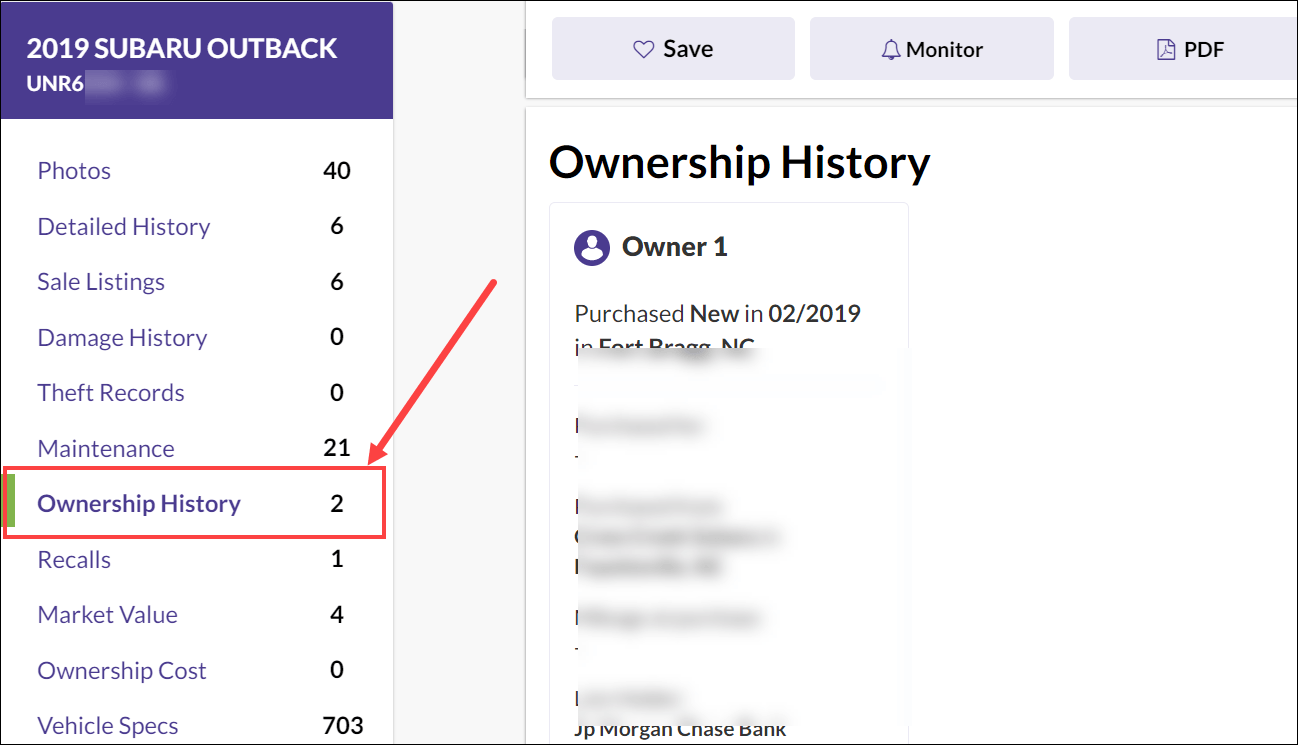The image size is (1298, 745).
Task: Click the heart icon on the Save button
Action: pyautogui.click(x=642, y=47)
